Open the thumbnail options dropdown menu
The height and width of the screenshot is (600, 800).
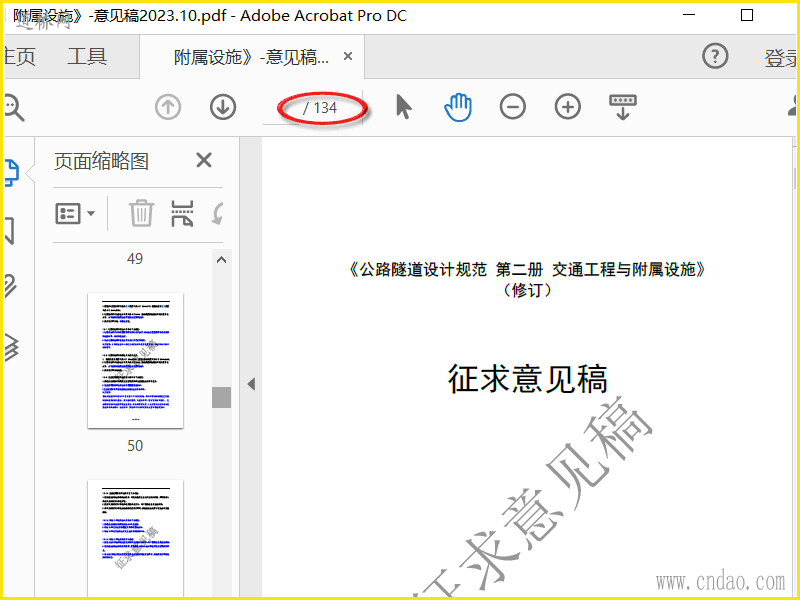pos(75,214)
